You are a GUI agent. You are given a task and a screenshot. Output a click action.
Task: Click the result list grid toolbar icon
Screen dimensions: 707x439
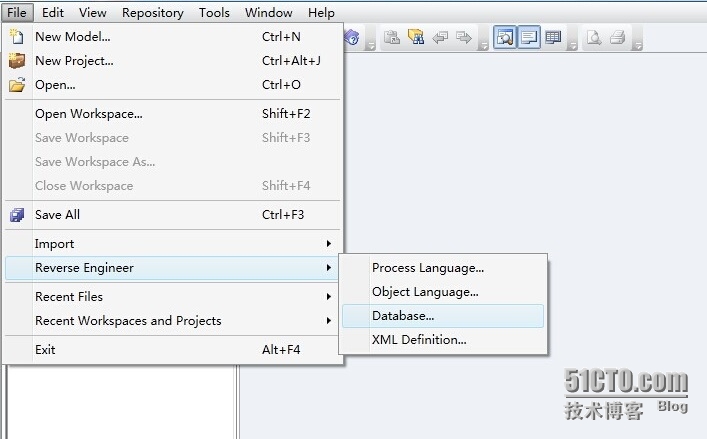click(553, 37)
